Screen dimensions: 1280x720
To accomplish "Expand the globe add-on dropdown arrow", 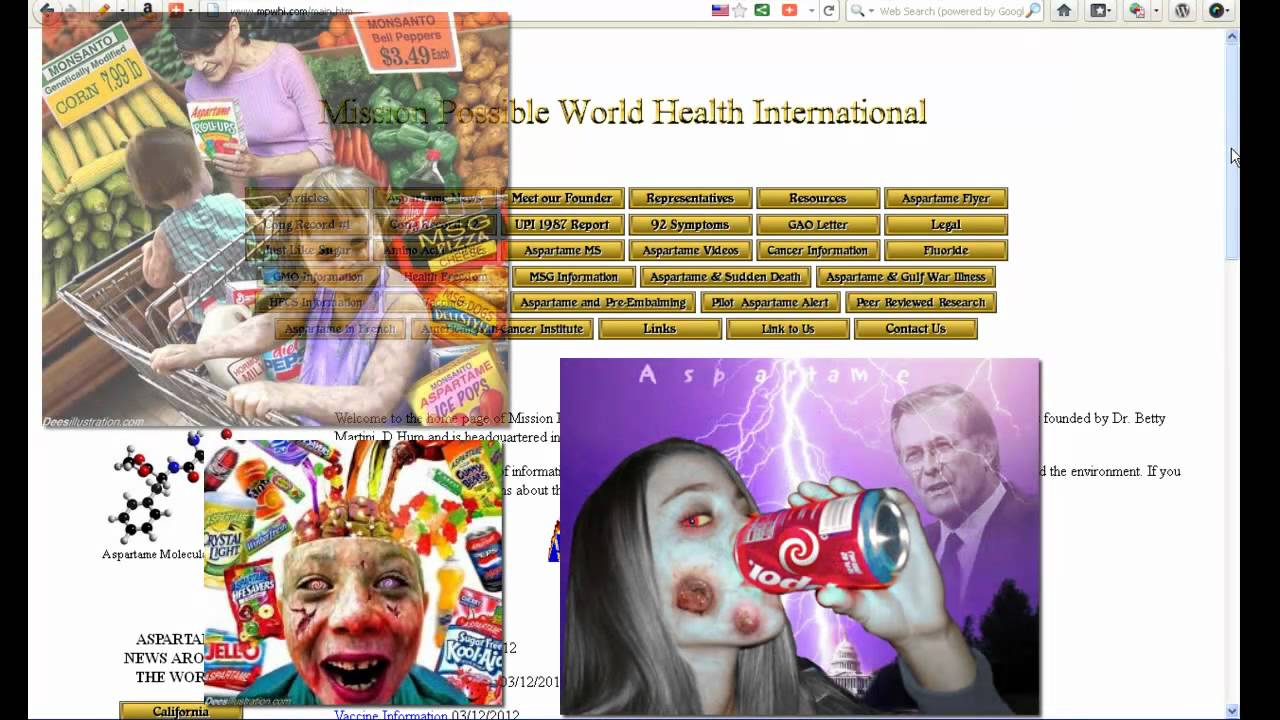I will tap(1155, 10).
